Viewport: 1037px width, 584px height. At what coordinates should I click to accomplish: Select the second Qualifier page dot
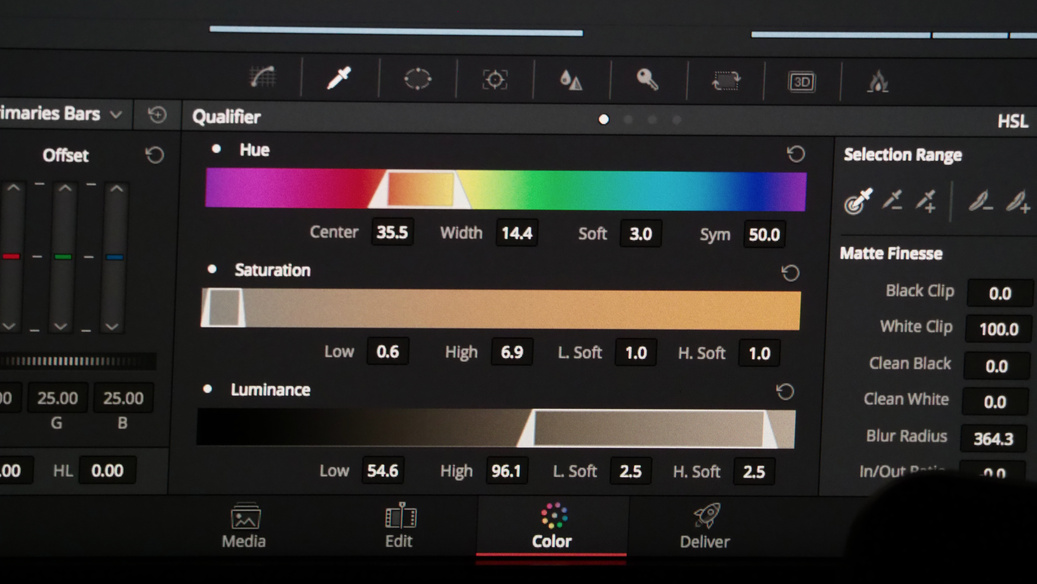tap(628, 120)
